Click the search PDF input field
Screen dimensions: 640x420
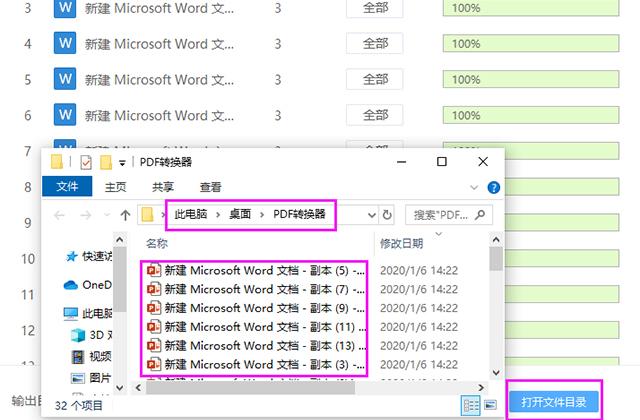pyautogui.click(x=449, y=215)
